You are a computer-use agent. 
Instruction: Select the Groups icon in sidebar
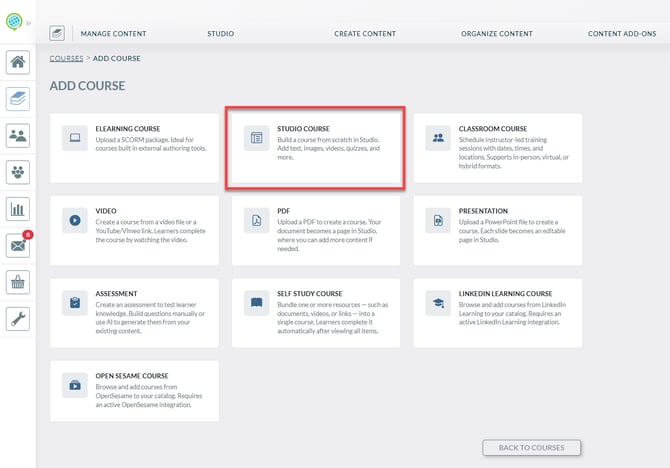click(x=18, y=172)
